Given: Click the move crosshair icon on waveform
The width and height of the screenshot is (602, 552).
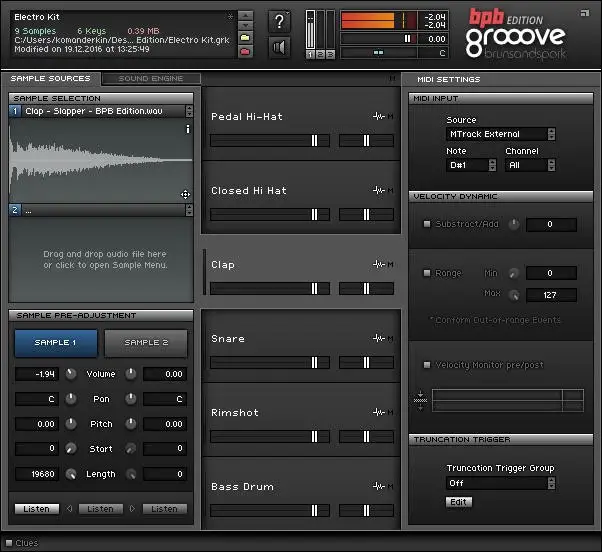Looking at the screenshot, I should pyautogui.click(x=185, y=194).
